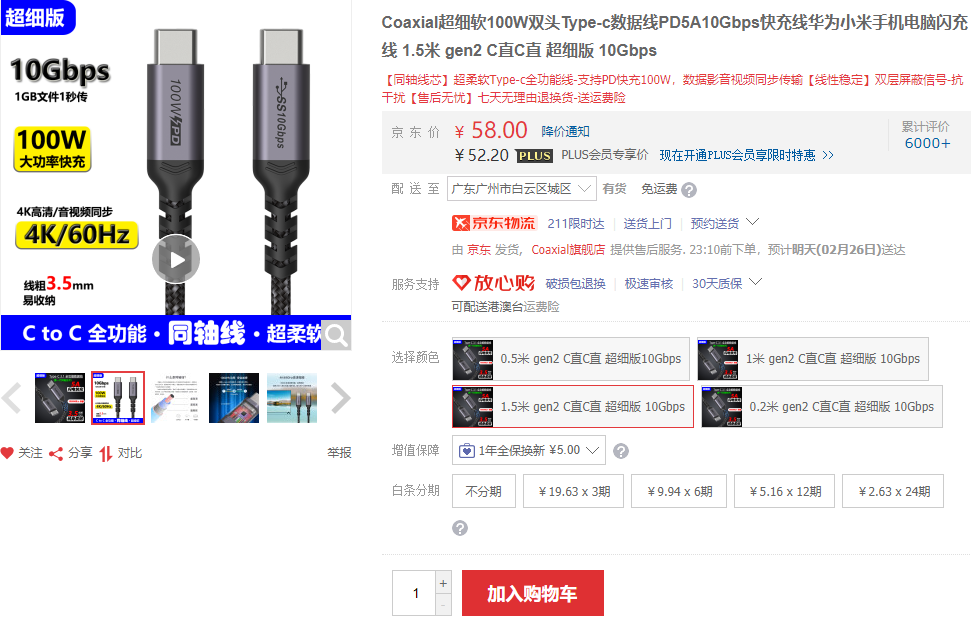Click the heart 关注 icon
This screenshot has height=619, width=971.
(7, 453)
